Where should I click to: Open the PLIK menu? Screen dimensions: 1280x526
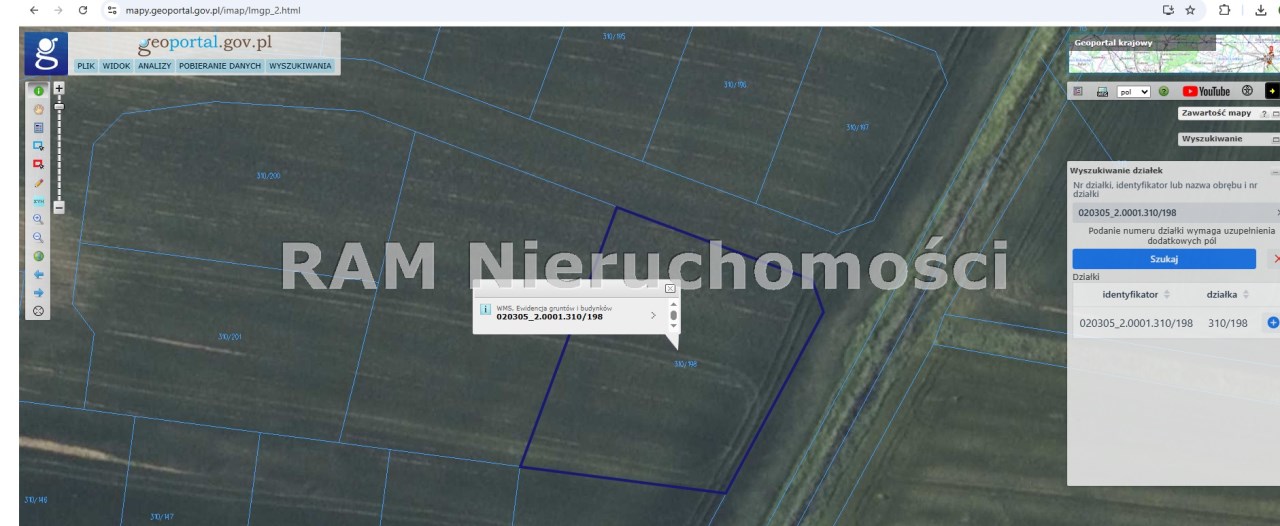86,66
